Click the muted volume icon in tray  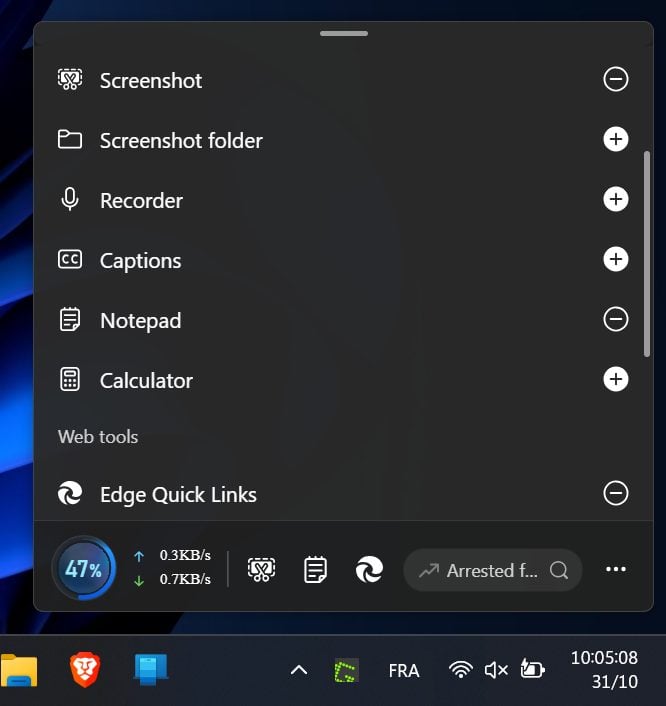tap(496, 670)
